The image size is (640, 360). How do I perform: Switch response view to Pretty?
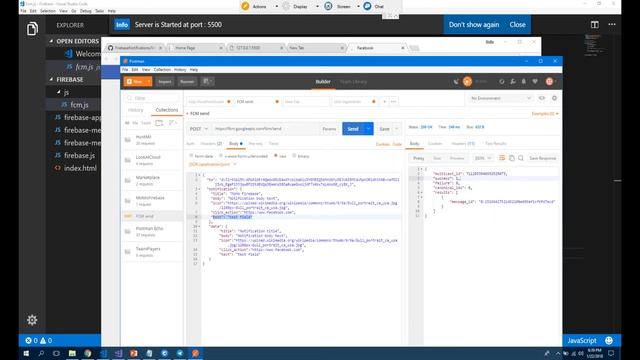coord(419,158)
